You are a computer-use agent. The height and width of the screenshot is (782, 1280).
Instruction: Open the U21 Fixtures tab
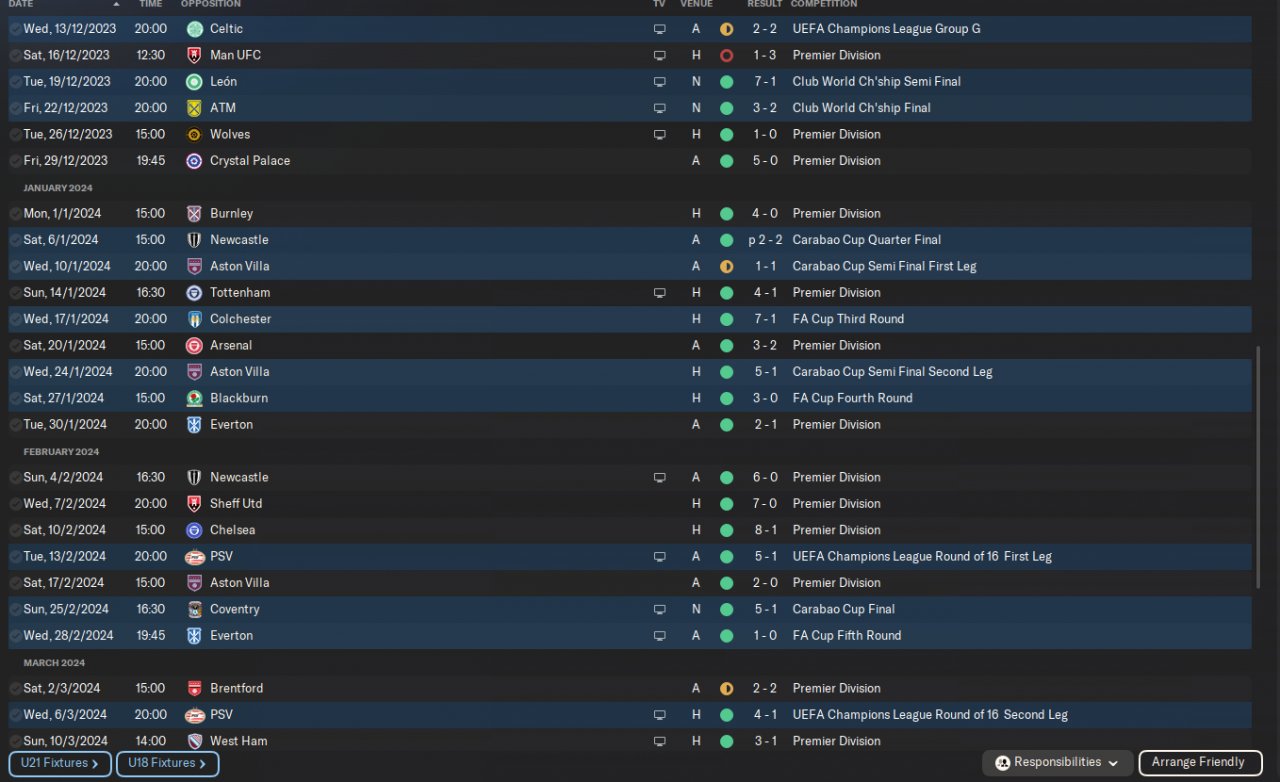click(x=59, y=764)
